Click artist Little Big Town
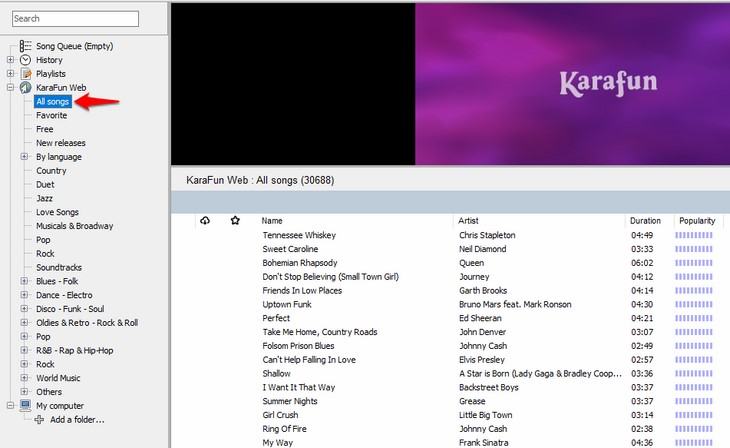 [486, 415]
